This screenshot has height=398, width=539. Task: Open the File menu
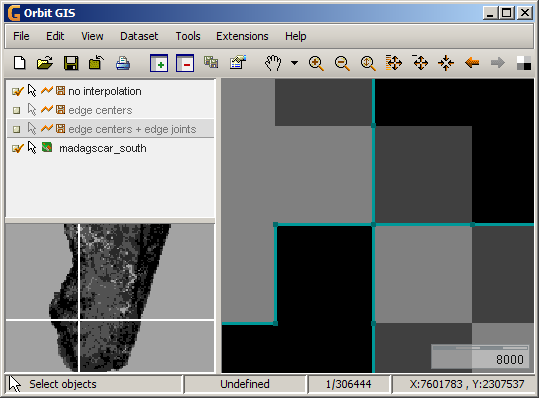tap(21, 36)
